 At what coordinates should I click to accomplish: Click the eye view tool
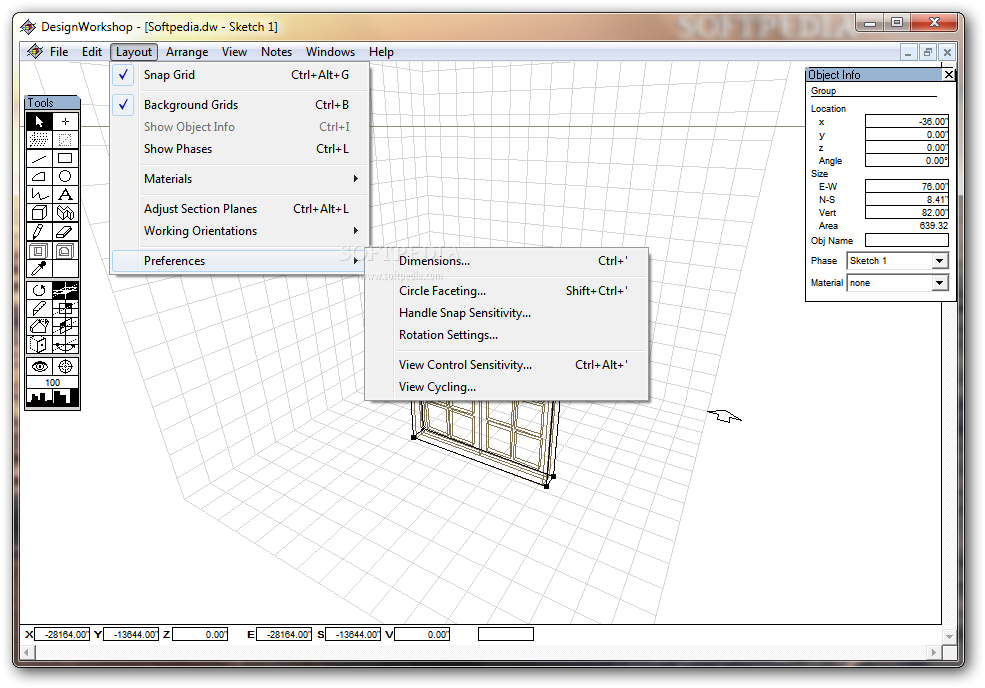[x=39, y=366]
